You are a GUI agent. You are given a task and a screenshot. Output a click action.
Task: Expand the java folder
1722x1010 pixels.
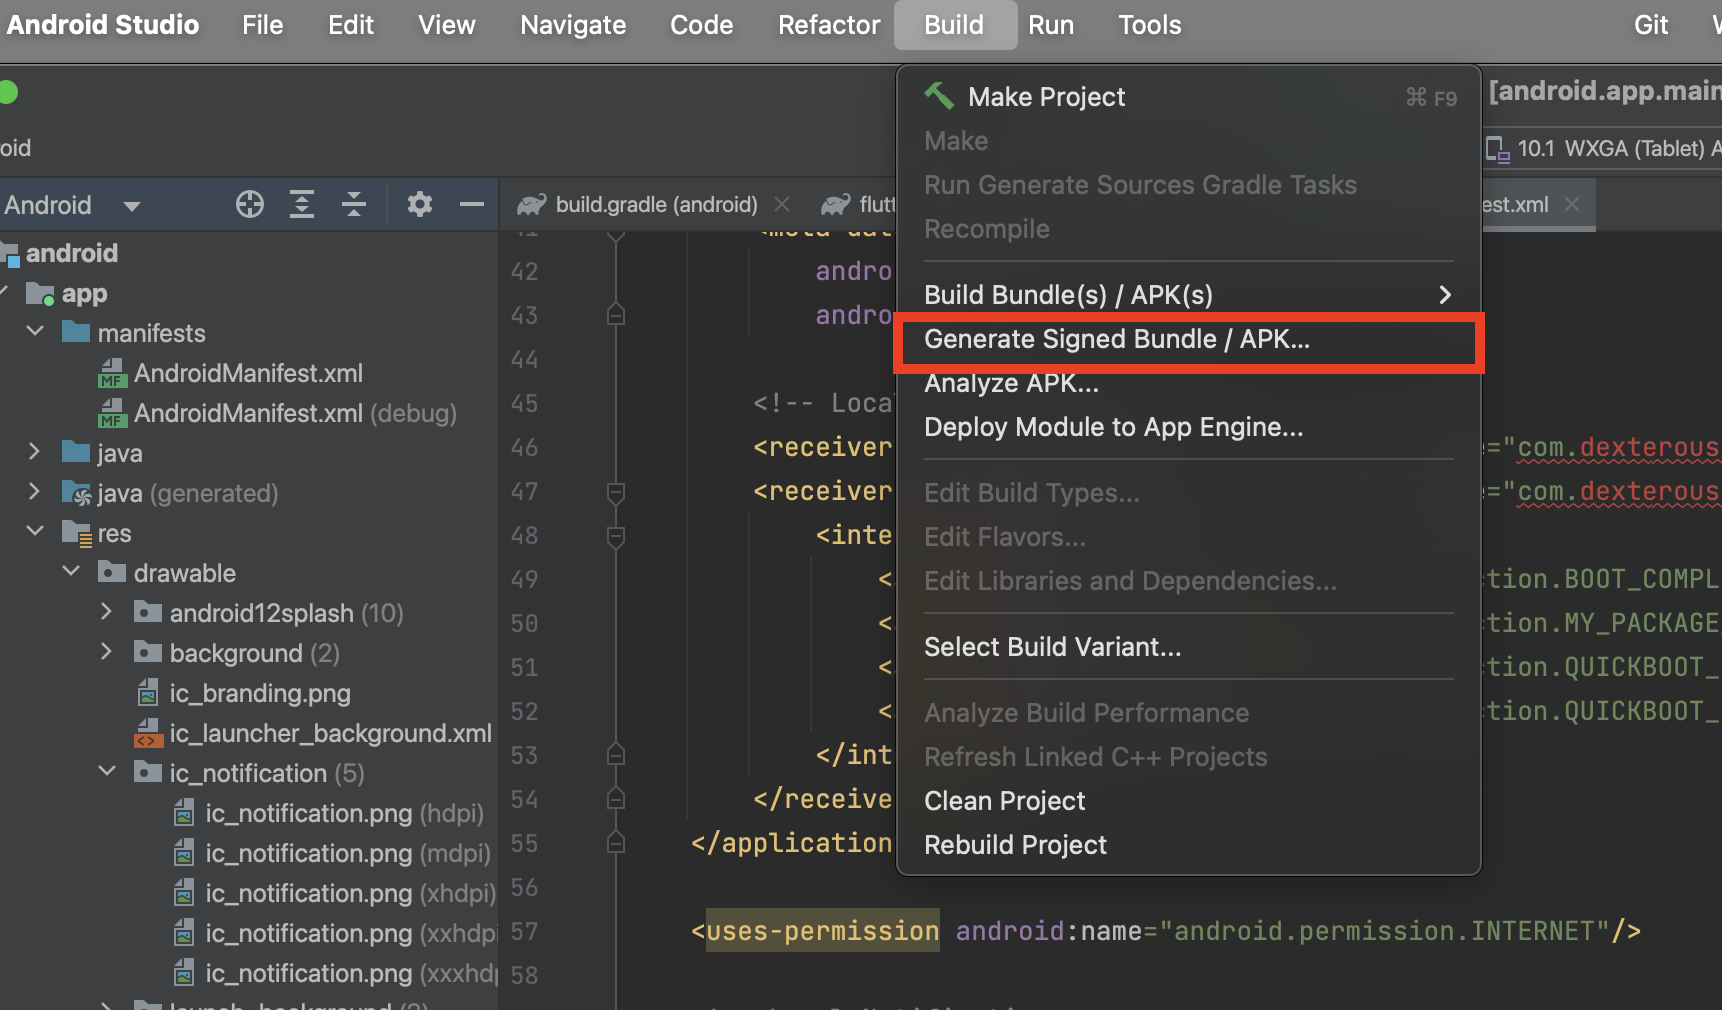(35, 452)
